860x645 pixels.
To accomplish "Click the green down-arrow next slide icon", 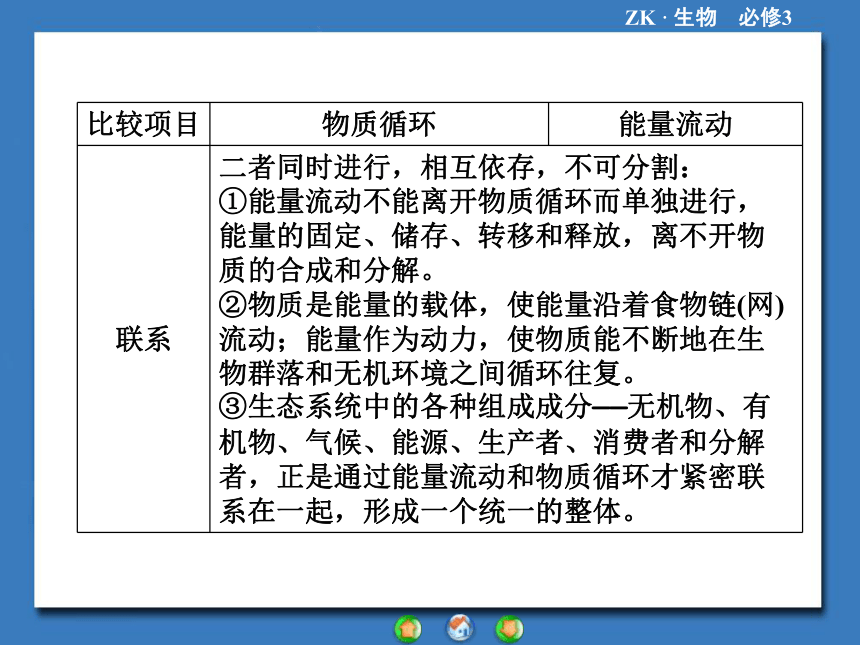I will tap(510, 629).
